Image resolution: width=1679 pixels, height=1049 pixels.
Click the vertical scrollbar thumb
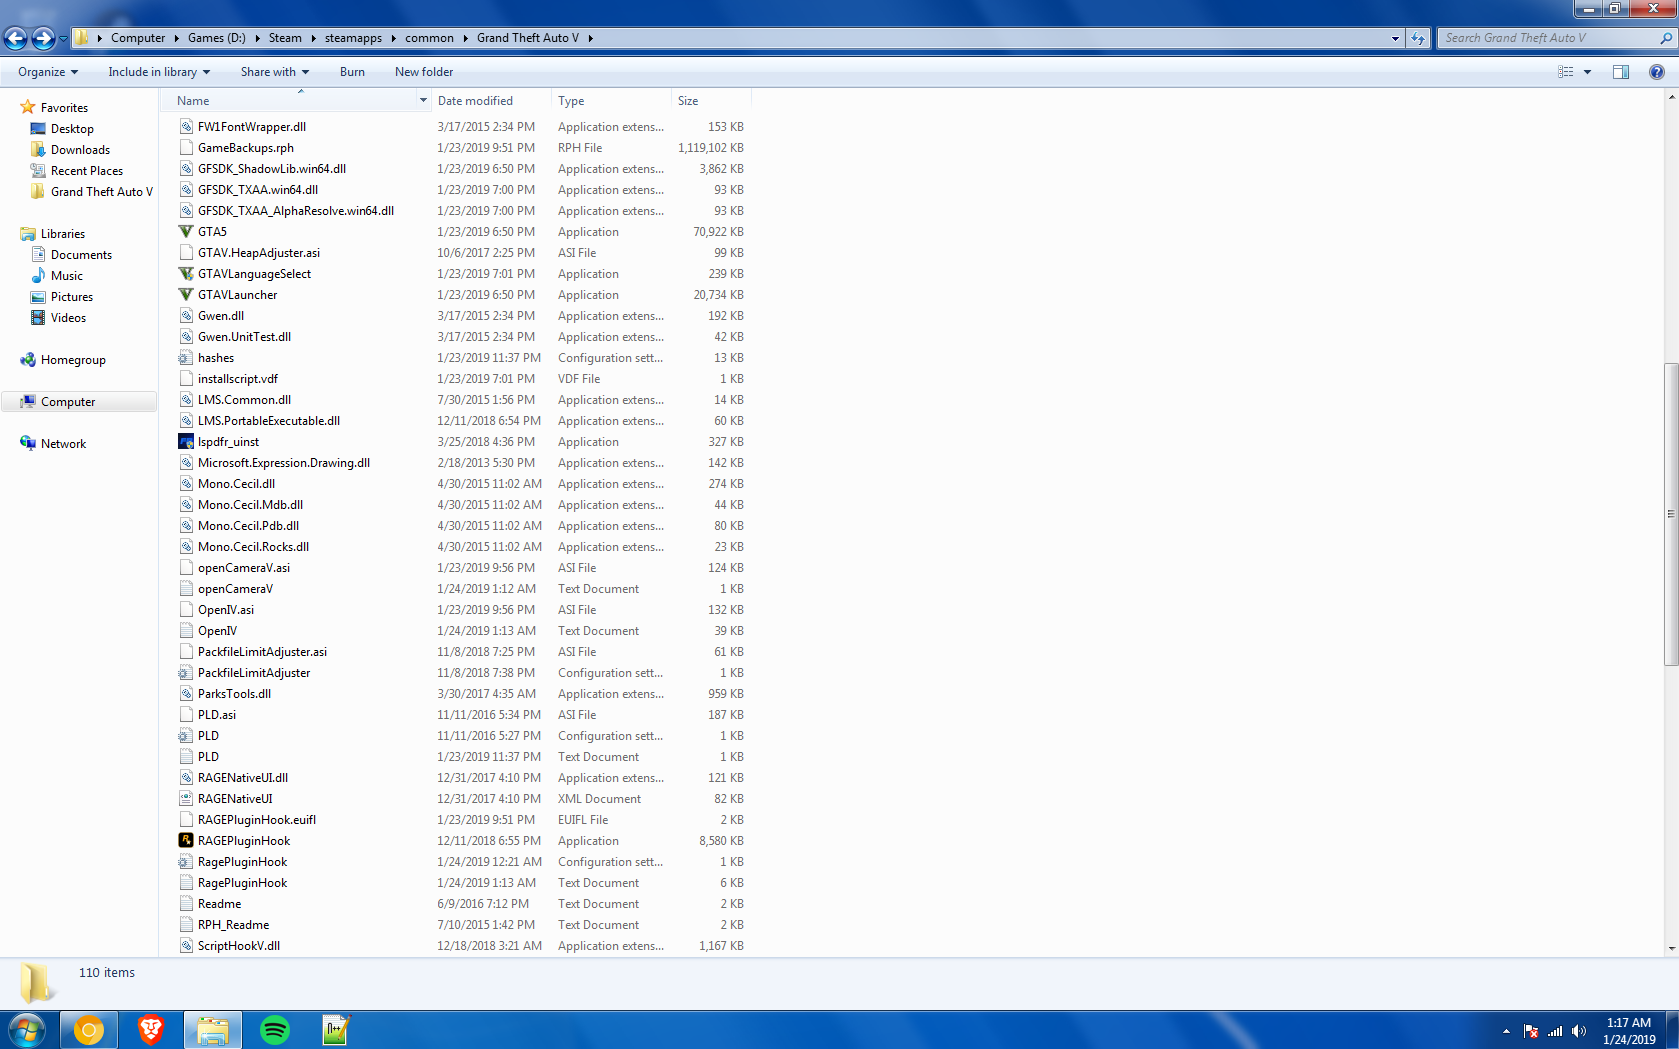[1671, 514]
